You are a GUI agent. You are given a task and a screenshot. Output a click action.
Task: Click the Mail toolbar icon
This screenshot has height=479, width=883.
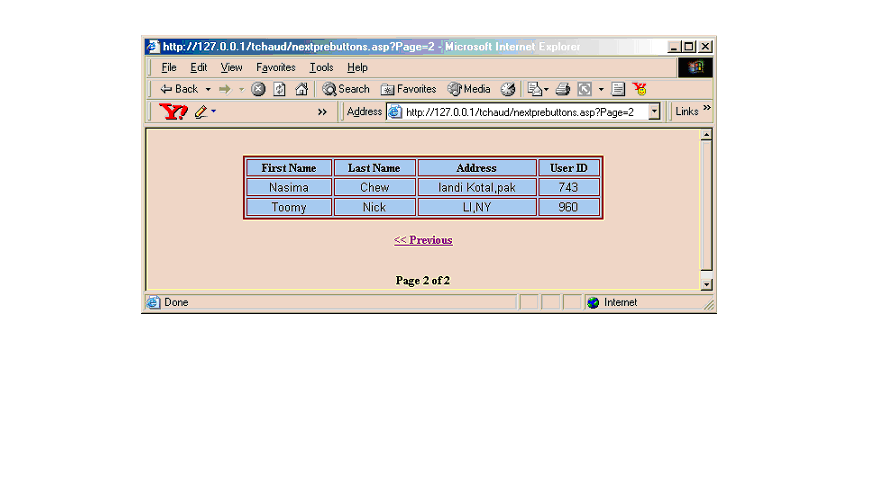coord(534,89)
